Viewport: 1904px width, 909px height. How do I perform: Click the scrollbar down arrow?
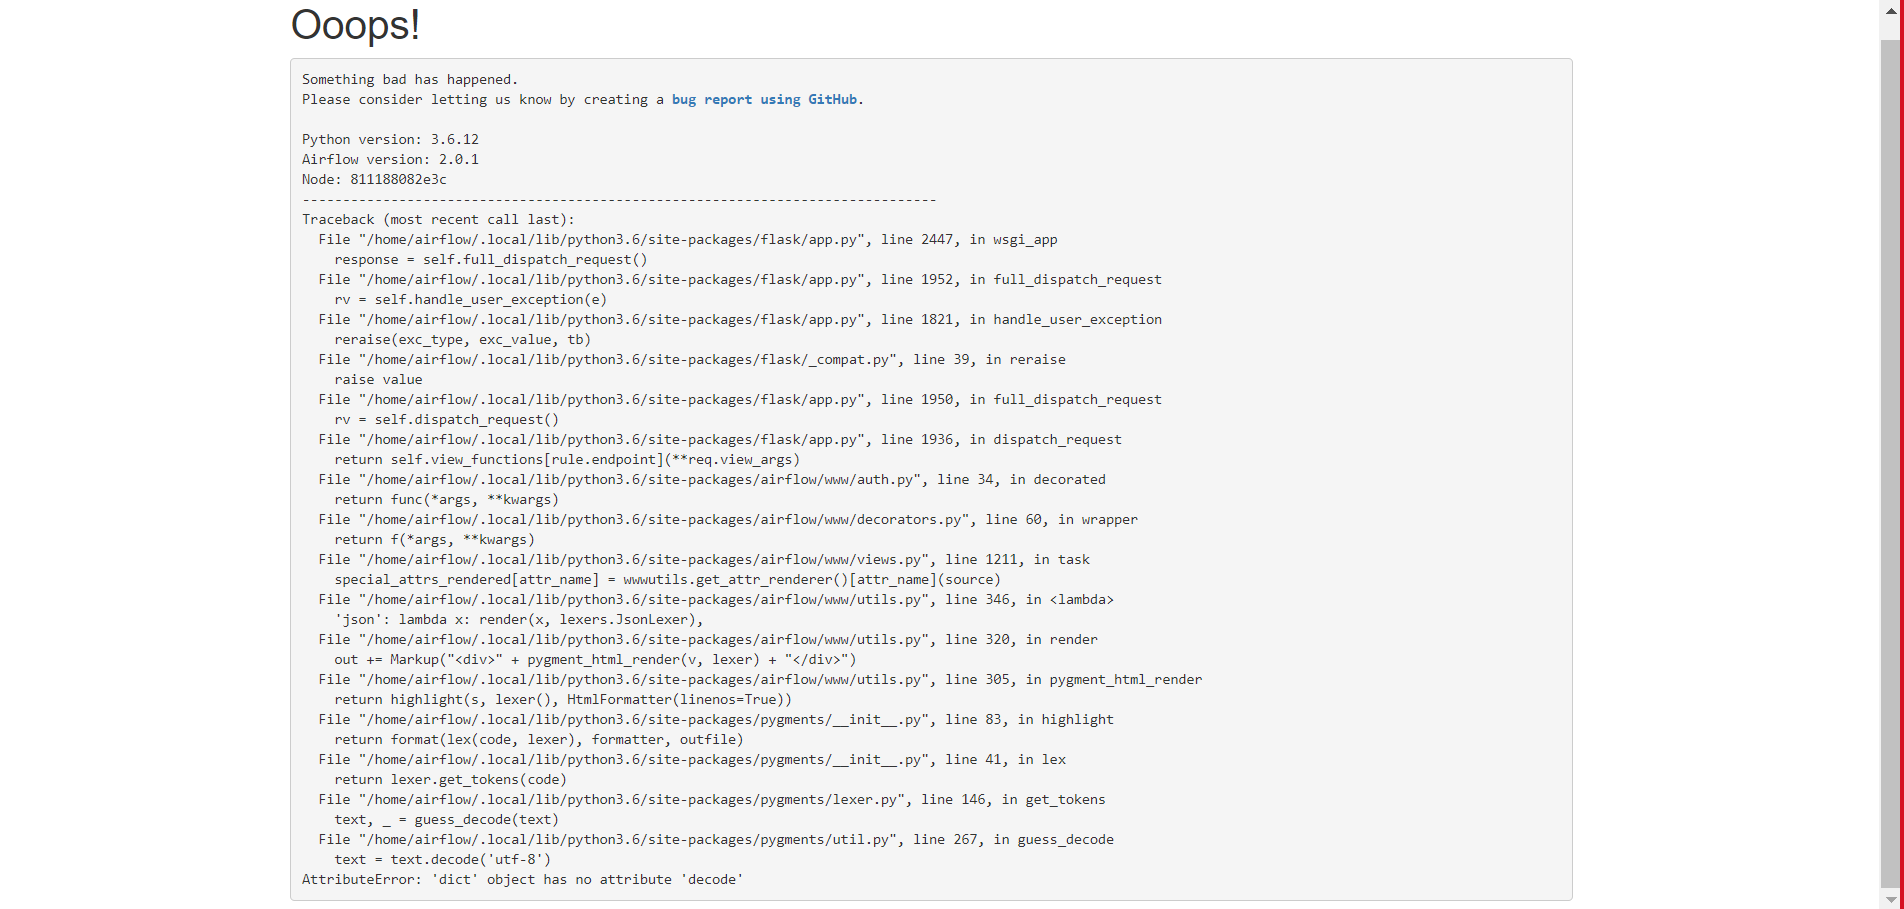(1890, 900)
